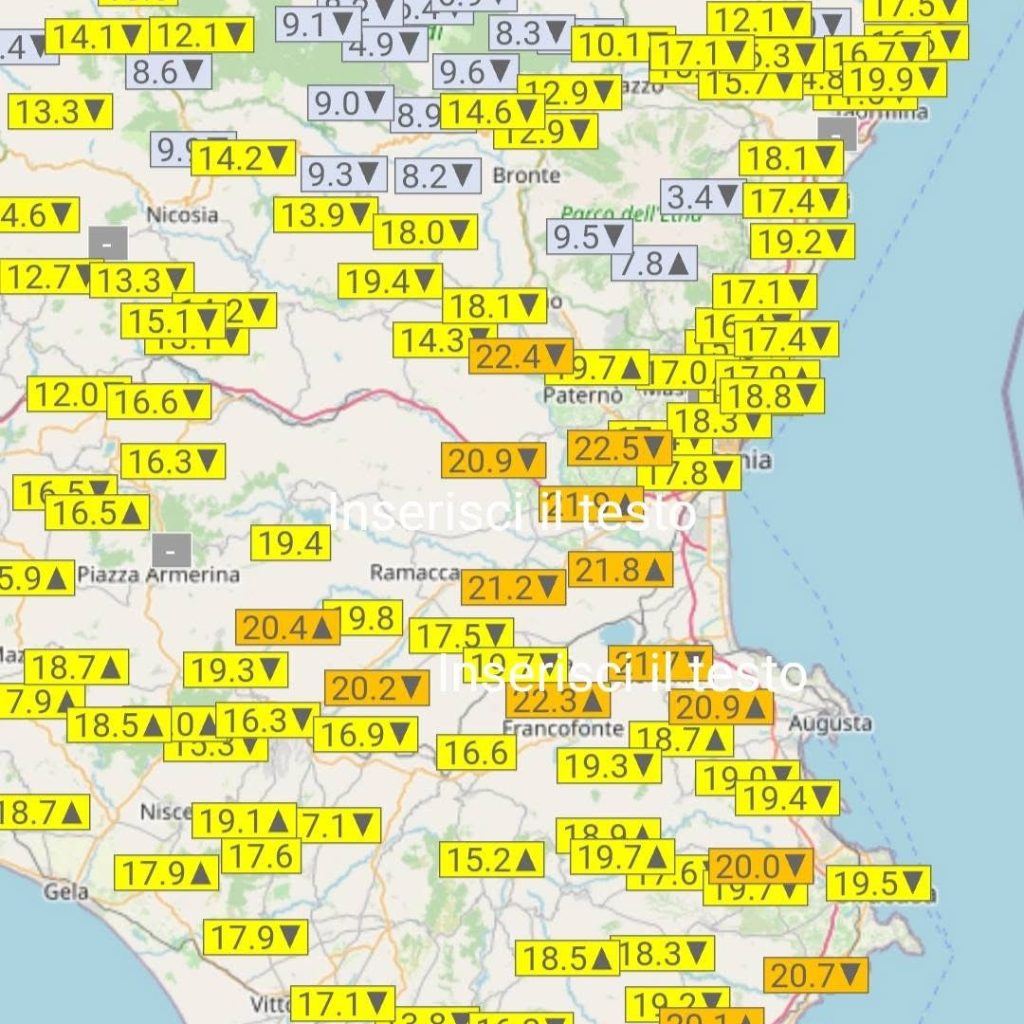Viewport: 1024px width, 1024px height.
Task: Tap the yellow 15.2 rising temperature label
Action: 492,859
